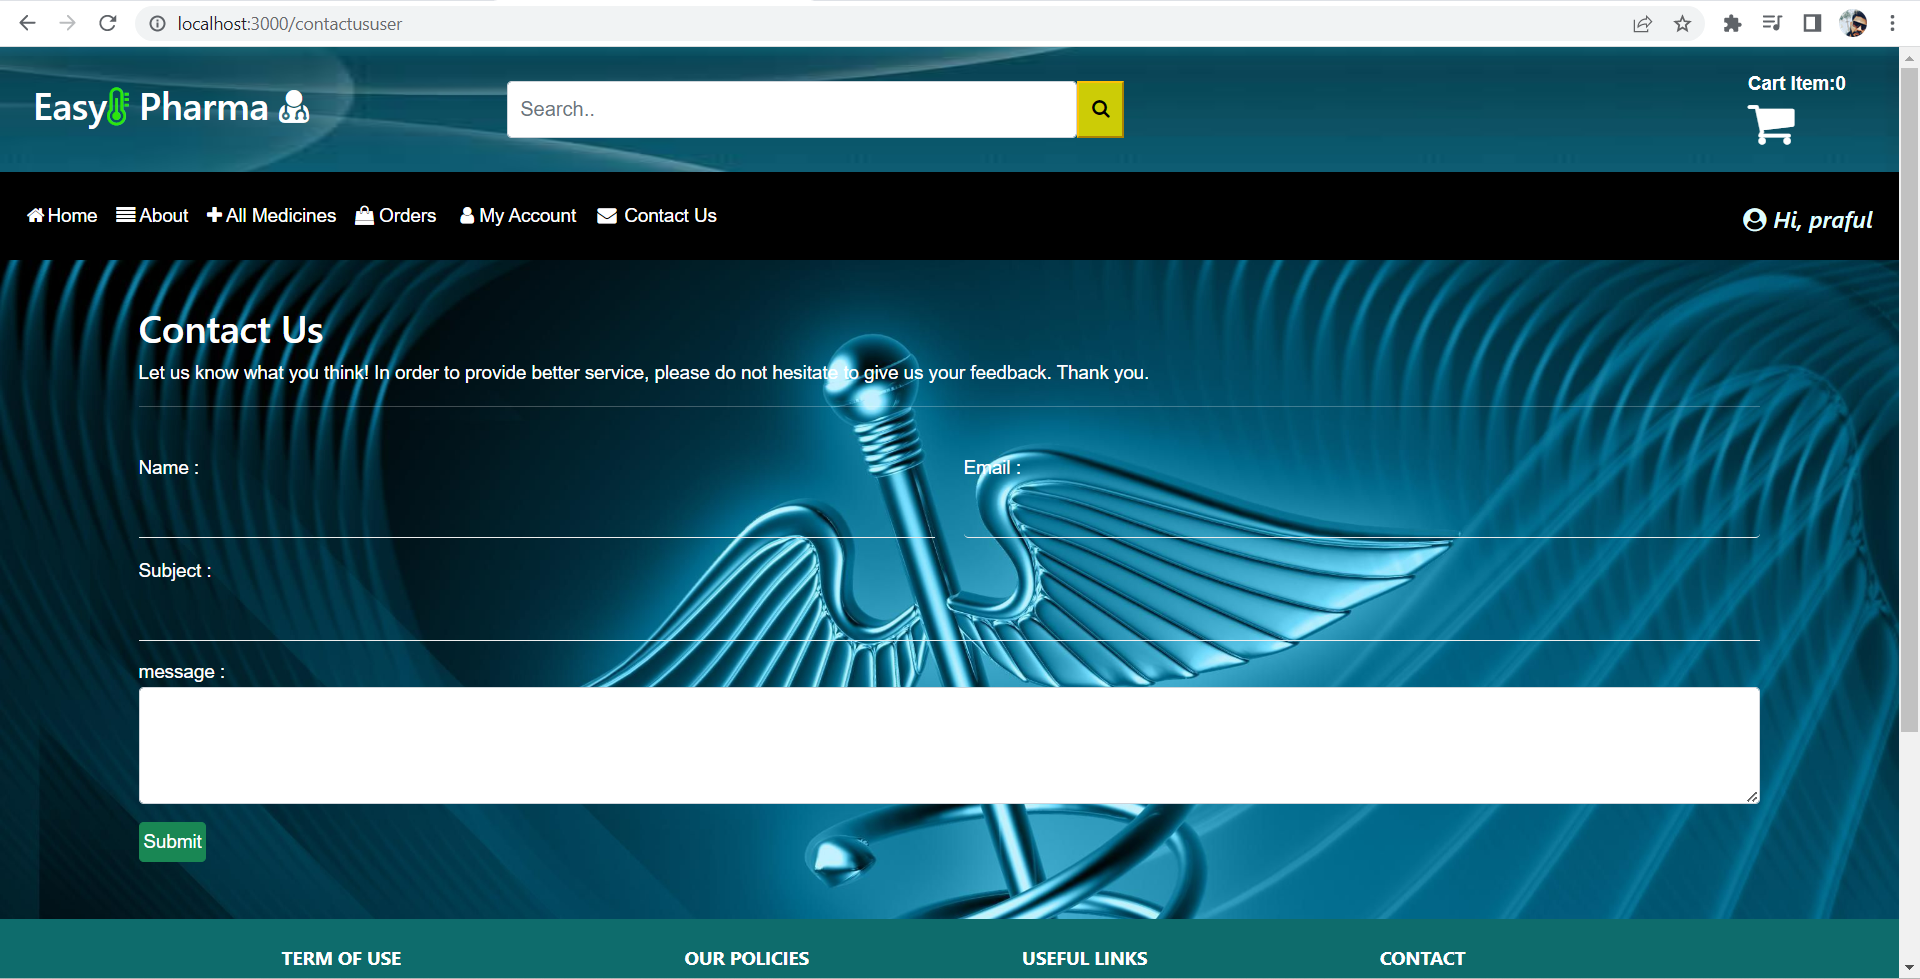Open the Chrome three-dot menu
This screenshot has height=979, width=1920.
pyautogui.click(x=1892, y=23)
